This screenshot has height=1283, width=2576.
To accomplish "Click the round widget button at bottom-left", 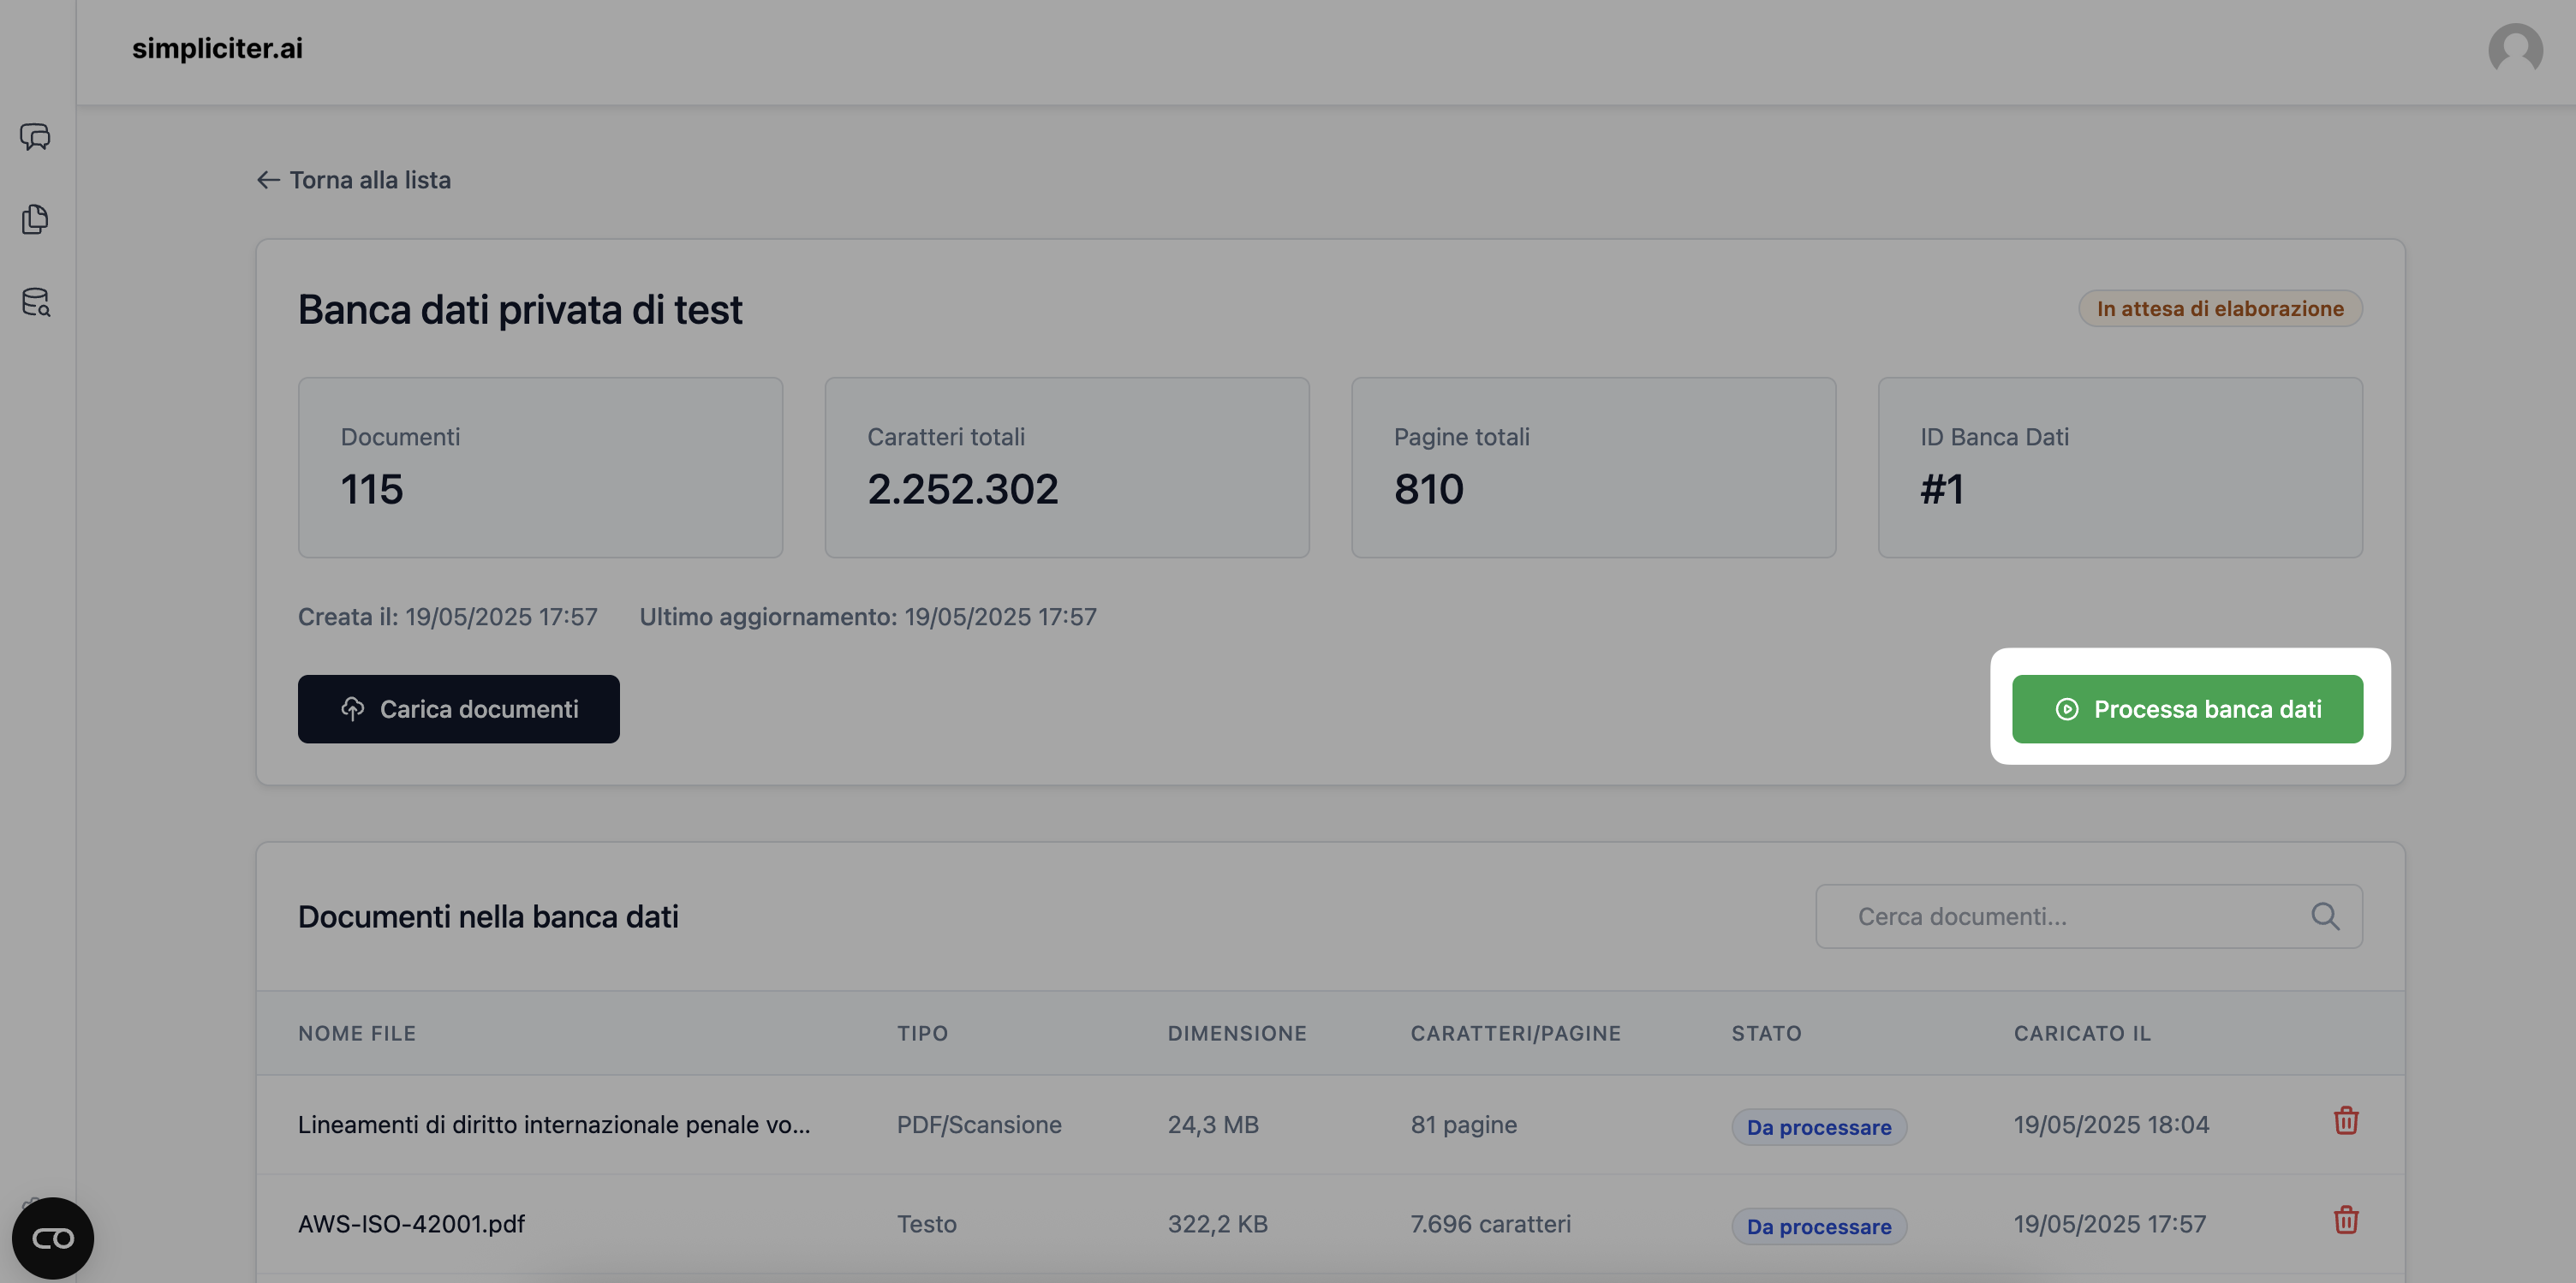I will click(53, 1238).
